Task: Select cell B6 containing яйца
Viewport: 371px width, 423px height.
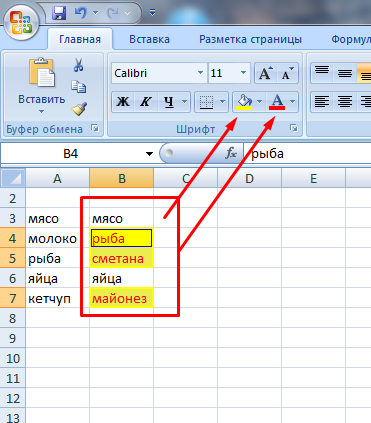Action: point(122,278)
